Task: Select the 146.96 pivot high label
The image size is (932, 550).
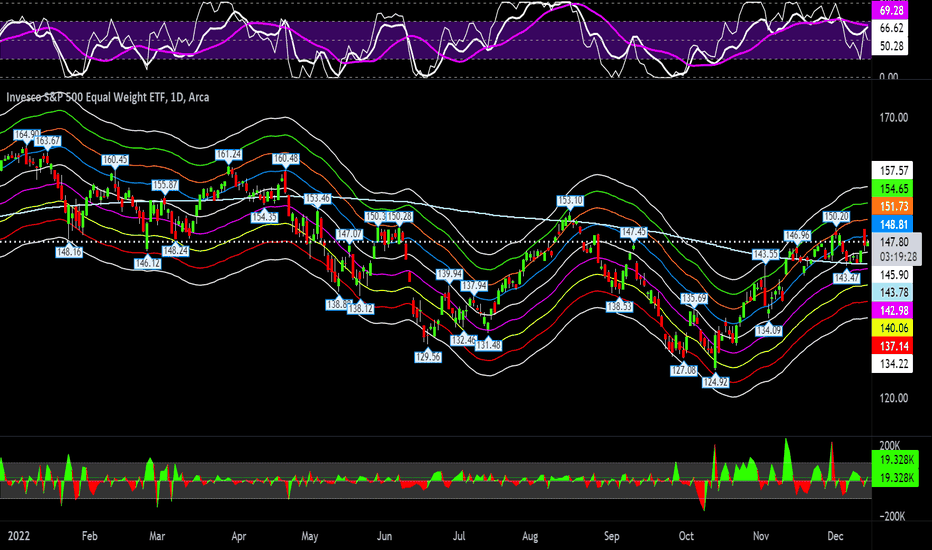Action: click(x=797, y=235)
